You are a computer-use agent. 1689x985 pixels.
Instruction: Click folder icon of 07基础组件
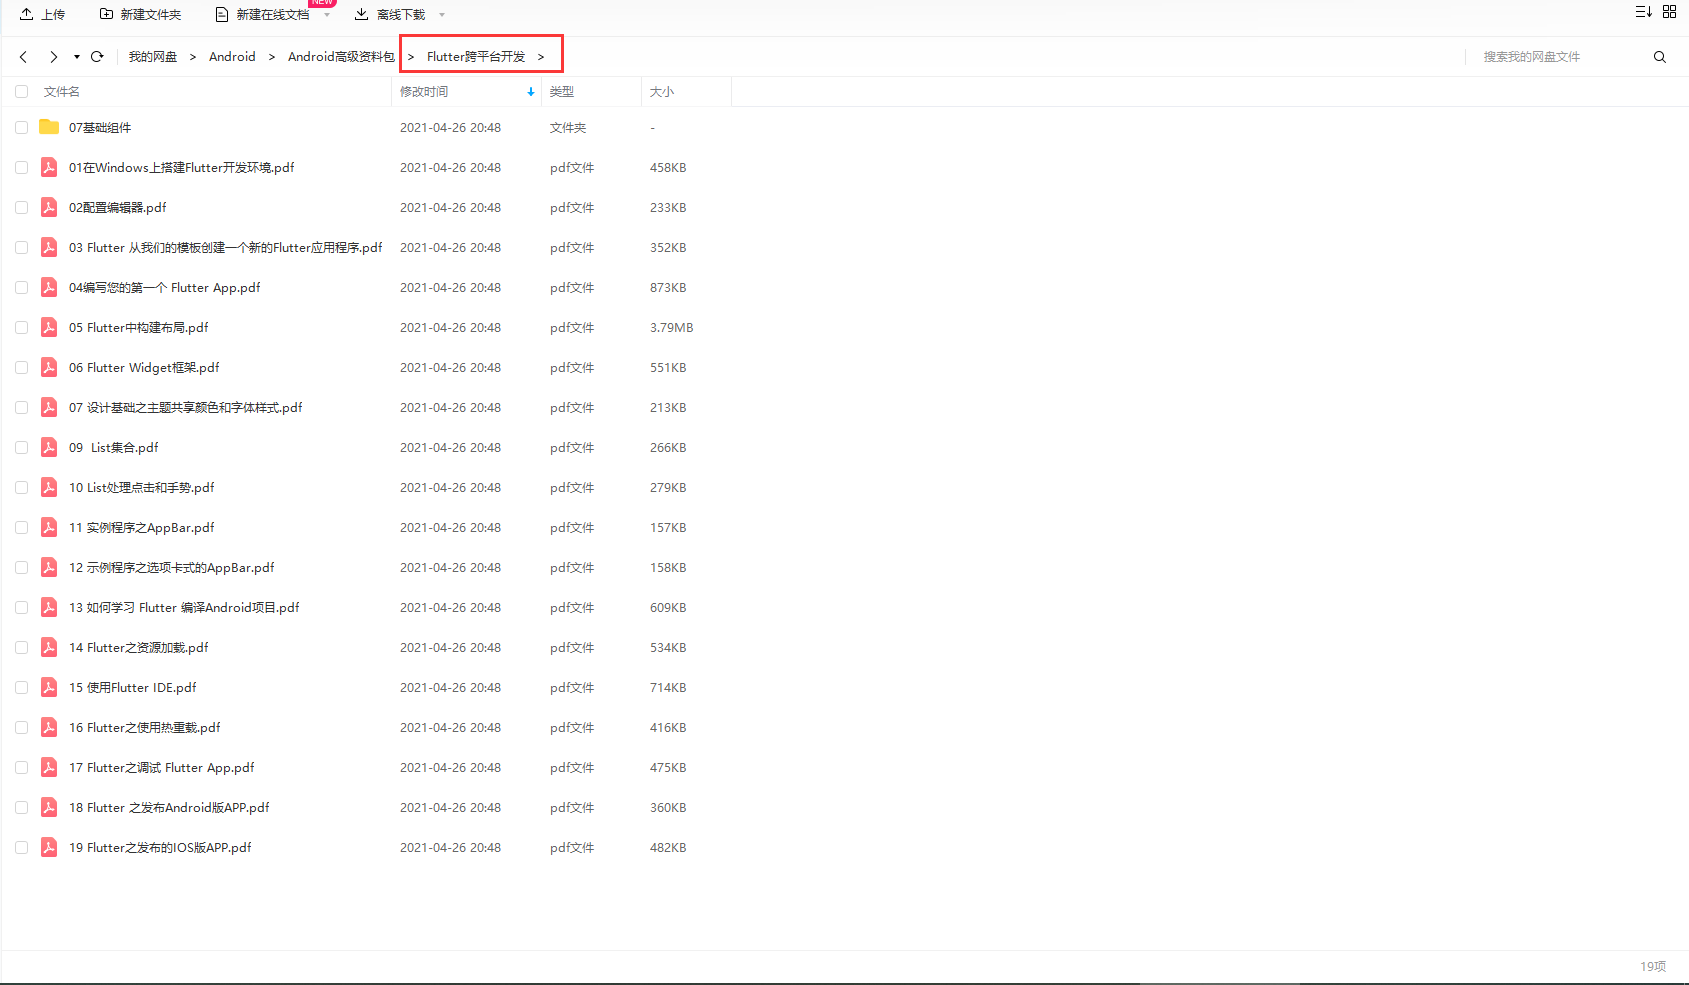point(49,127)
